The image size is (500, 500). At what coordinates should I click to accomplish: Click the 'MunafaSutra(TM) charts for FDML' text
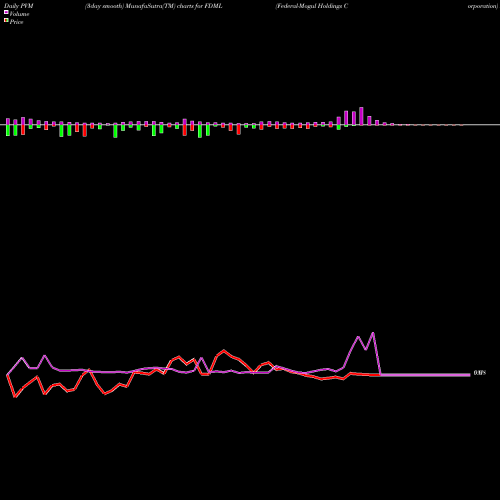point(174,6)
